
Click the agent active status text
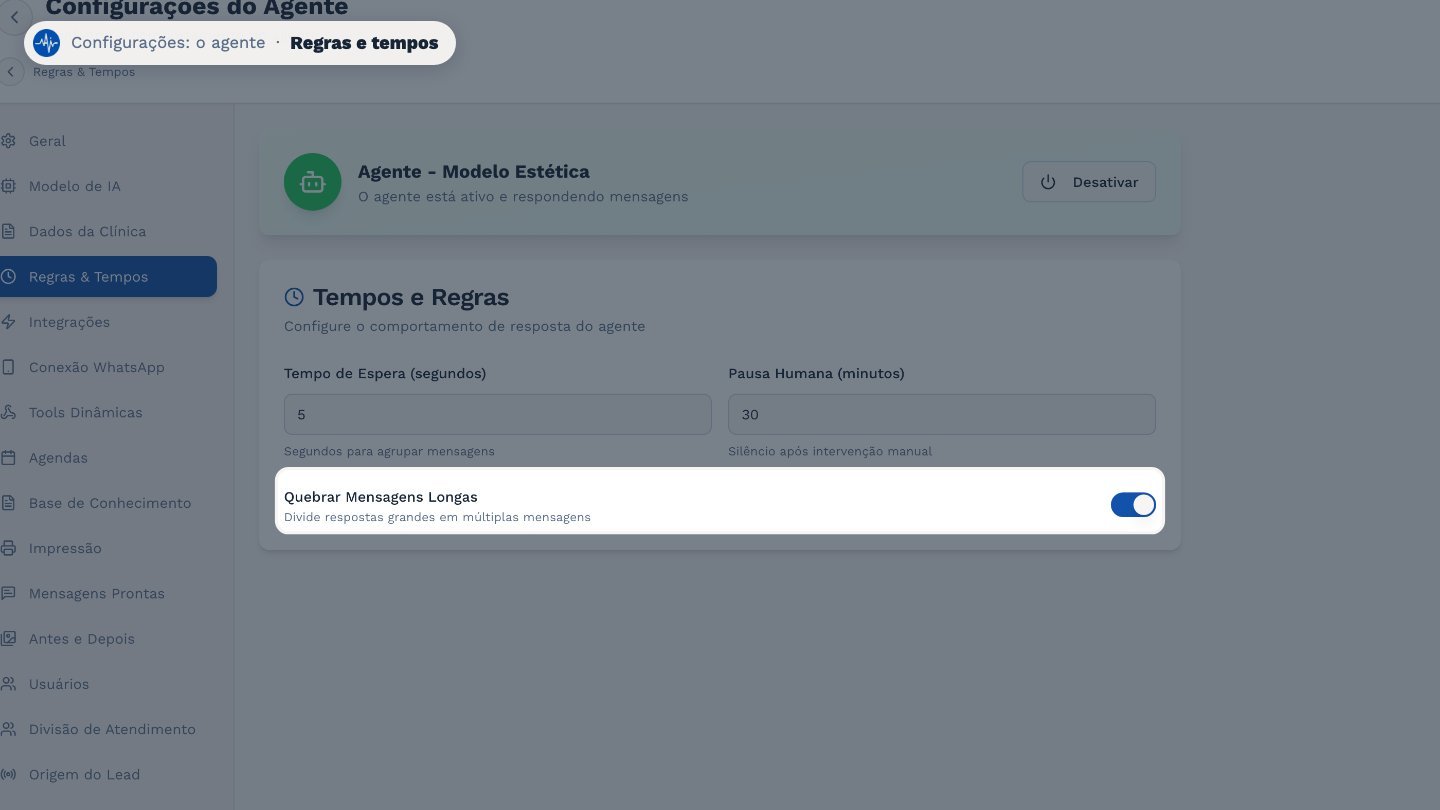(x=523, y=197)
